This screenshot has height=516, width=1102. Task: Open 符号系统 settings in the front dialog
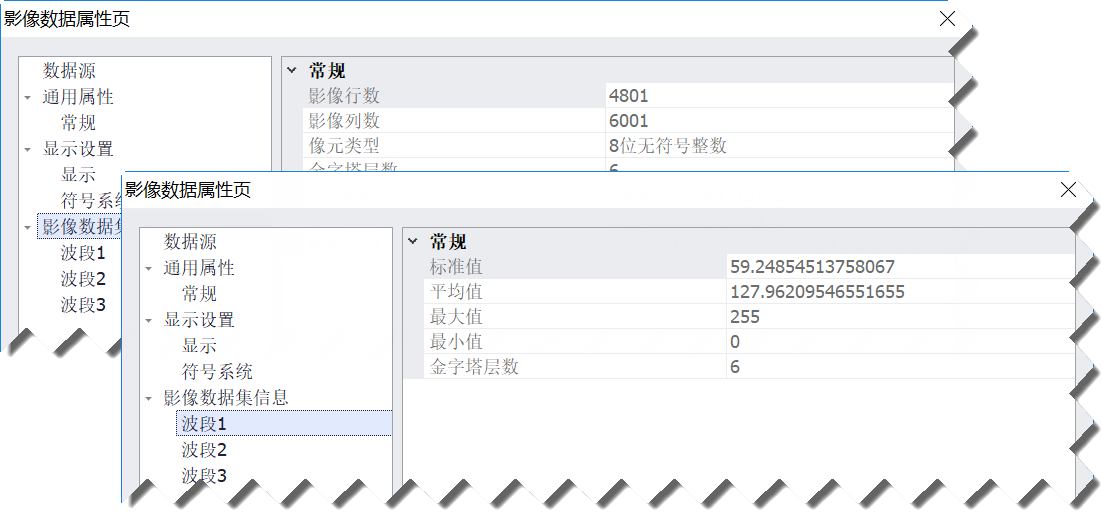pyautogui.click(x=217, y=372)
